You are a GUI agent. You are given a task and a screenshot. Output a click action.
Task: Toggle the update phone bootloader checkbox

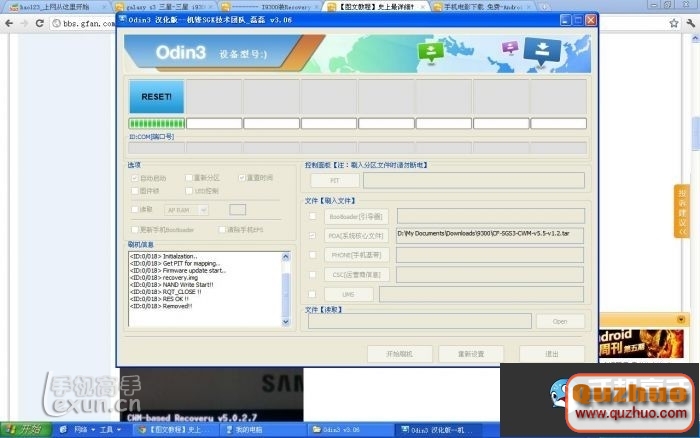coord(134,229)
